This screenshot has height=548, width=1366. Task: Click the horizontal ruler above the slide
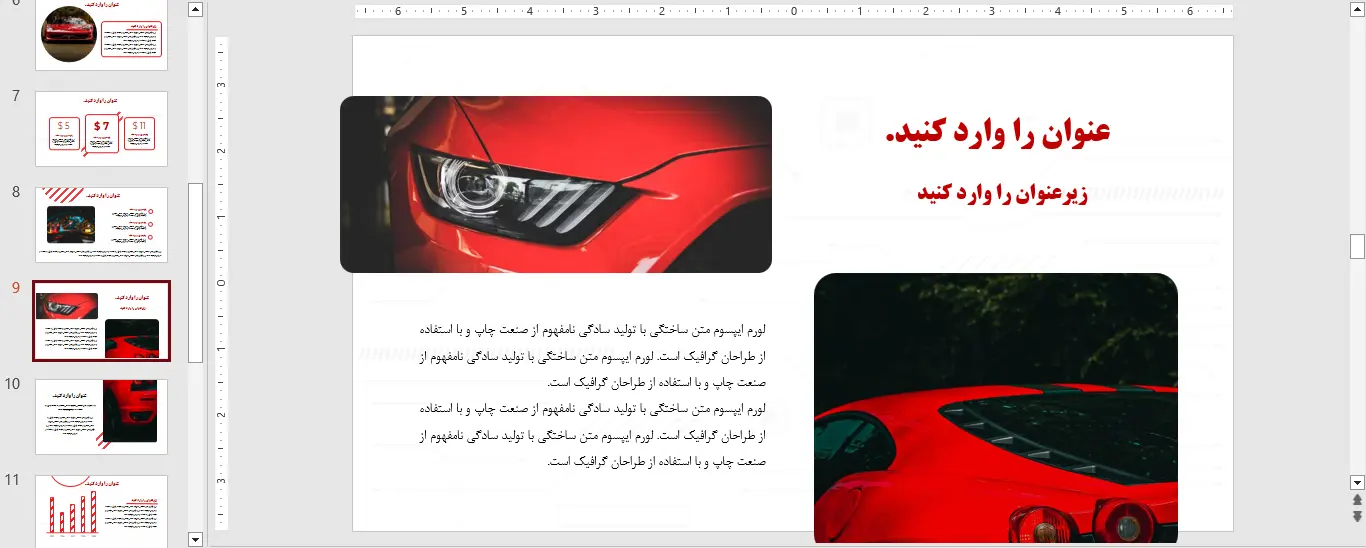793,12
